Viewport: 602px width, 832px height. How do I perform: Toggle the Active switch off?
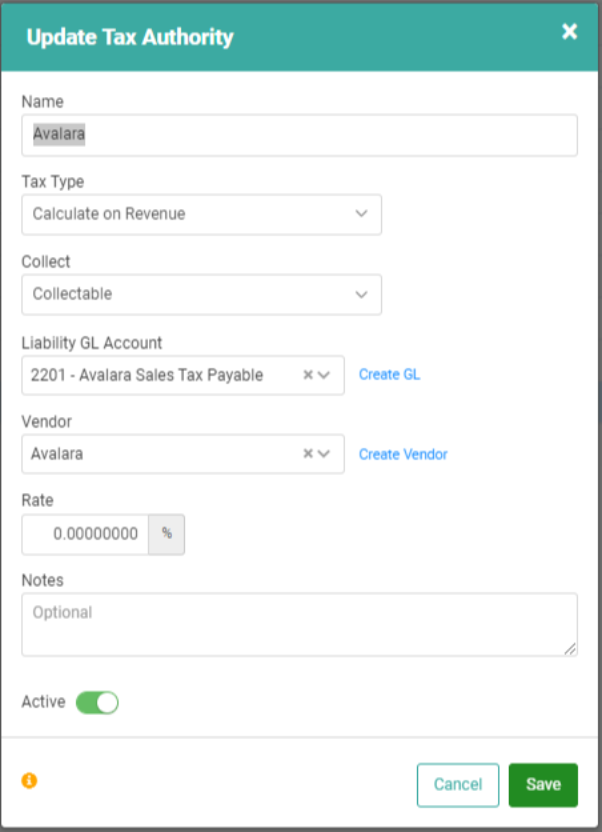(97, 703)
